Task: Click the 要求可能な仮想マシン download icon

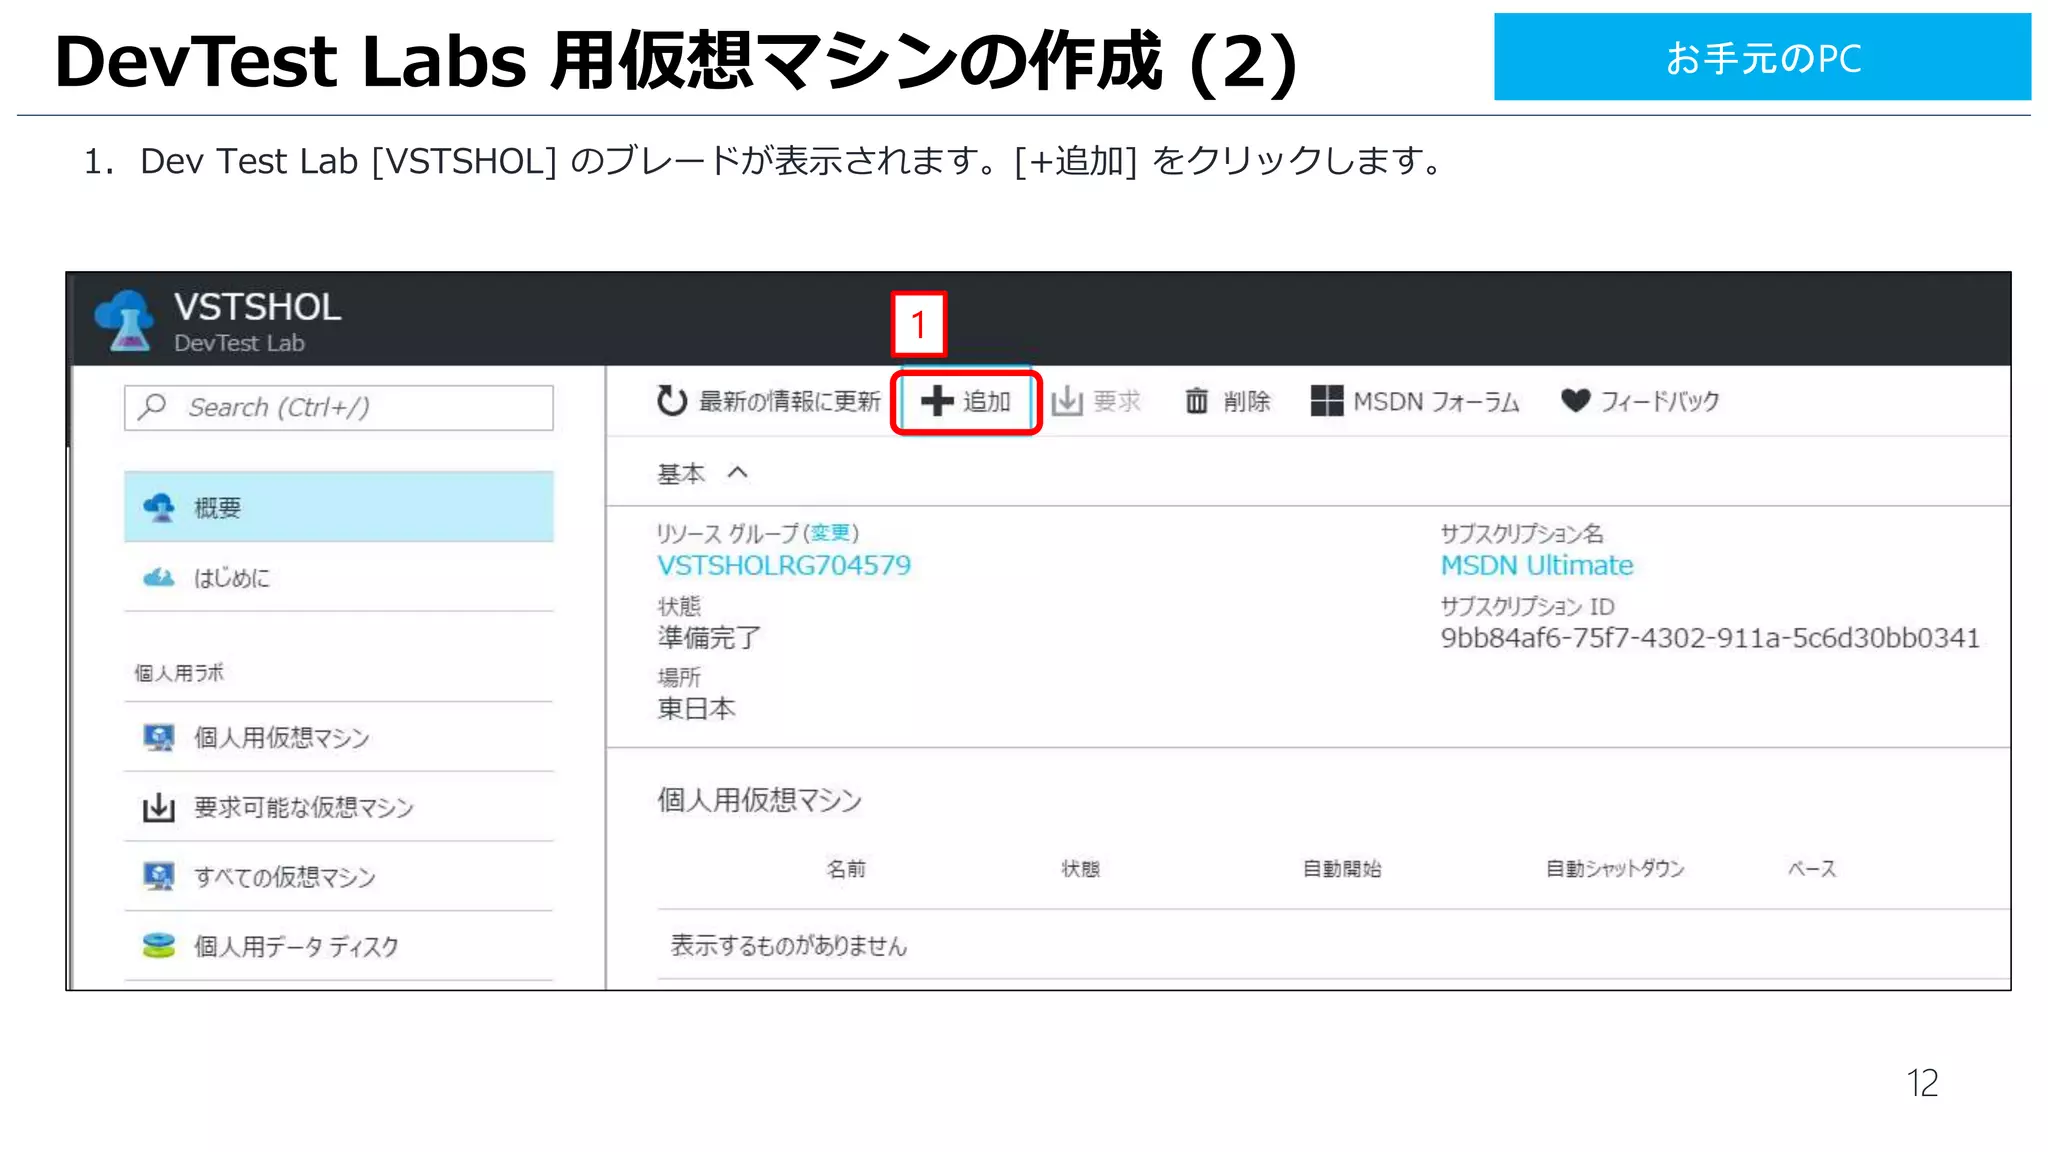Action: pos(159,807)
